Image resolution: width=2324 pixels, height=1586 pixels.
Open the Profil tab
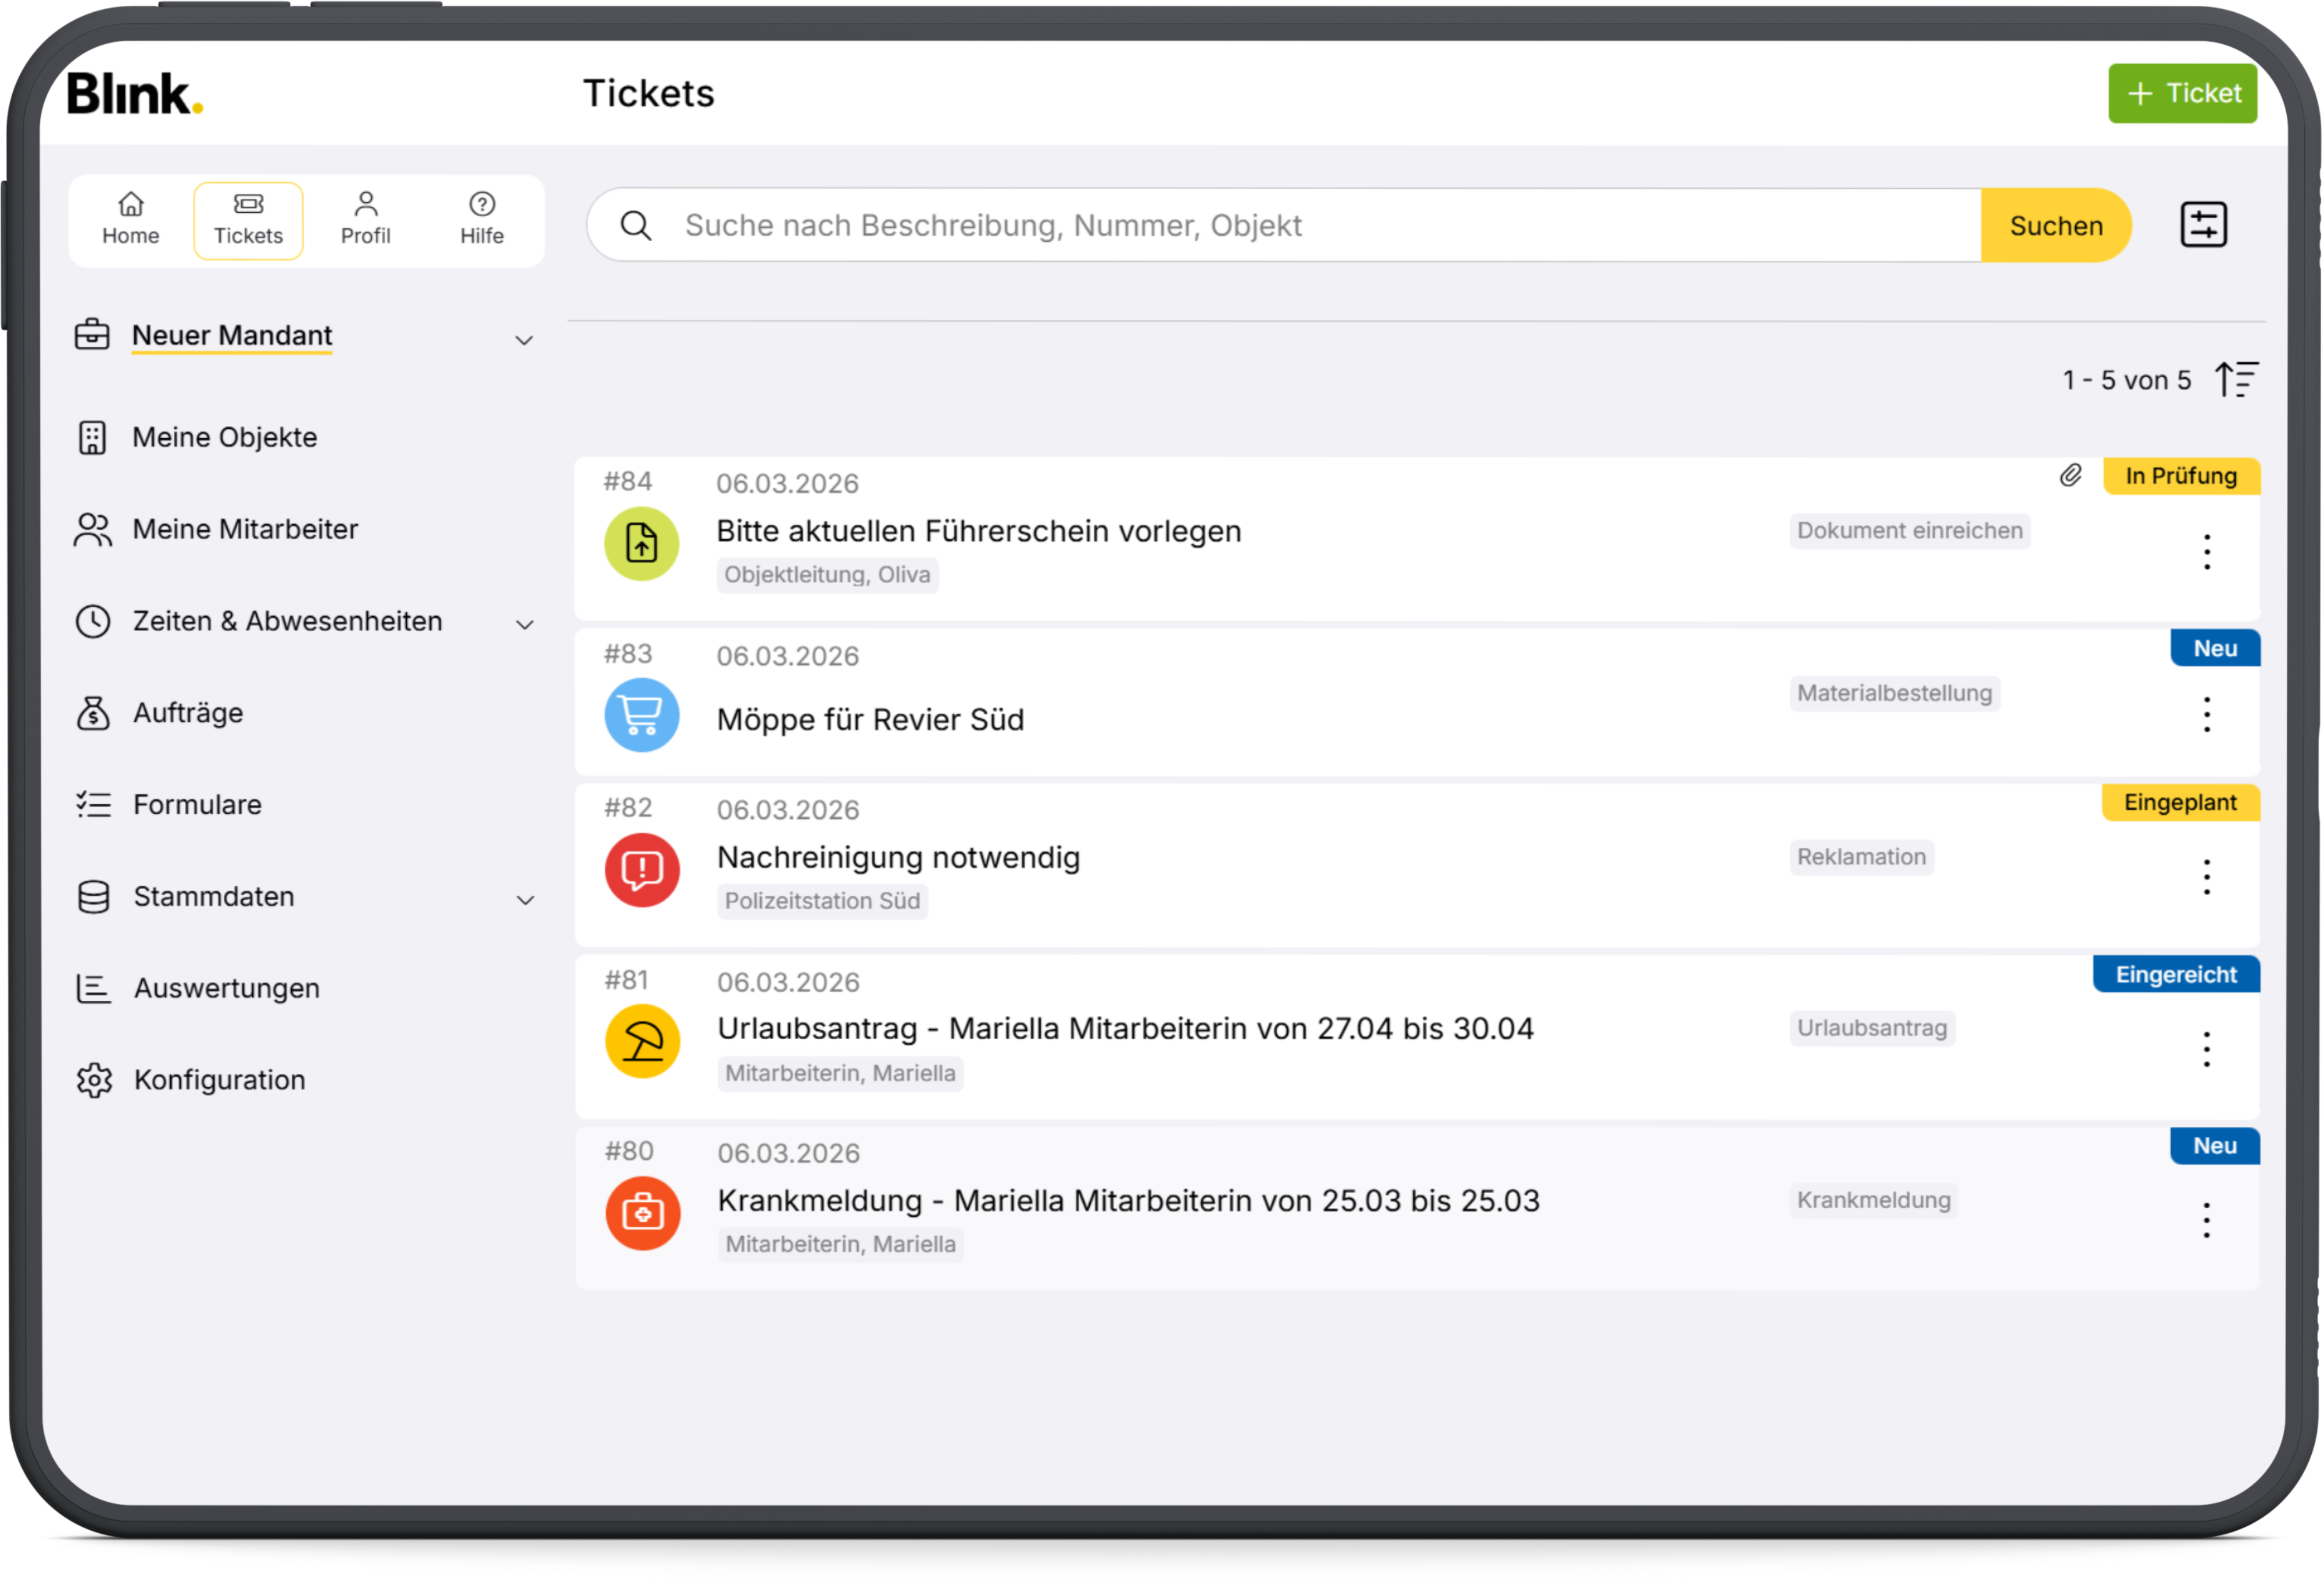[x=365, y=220]
